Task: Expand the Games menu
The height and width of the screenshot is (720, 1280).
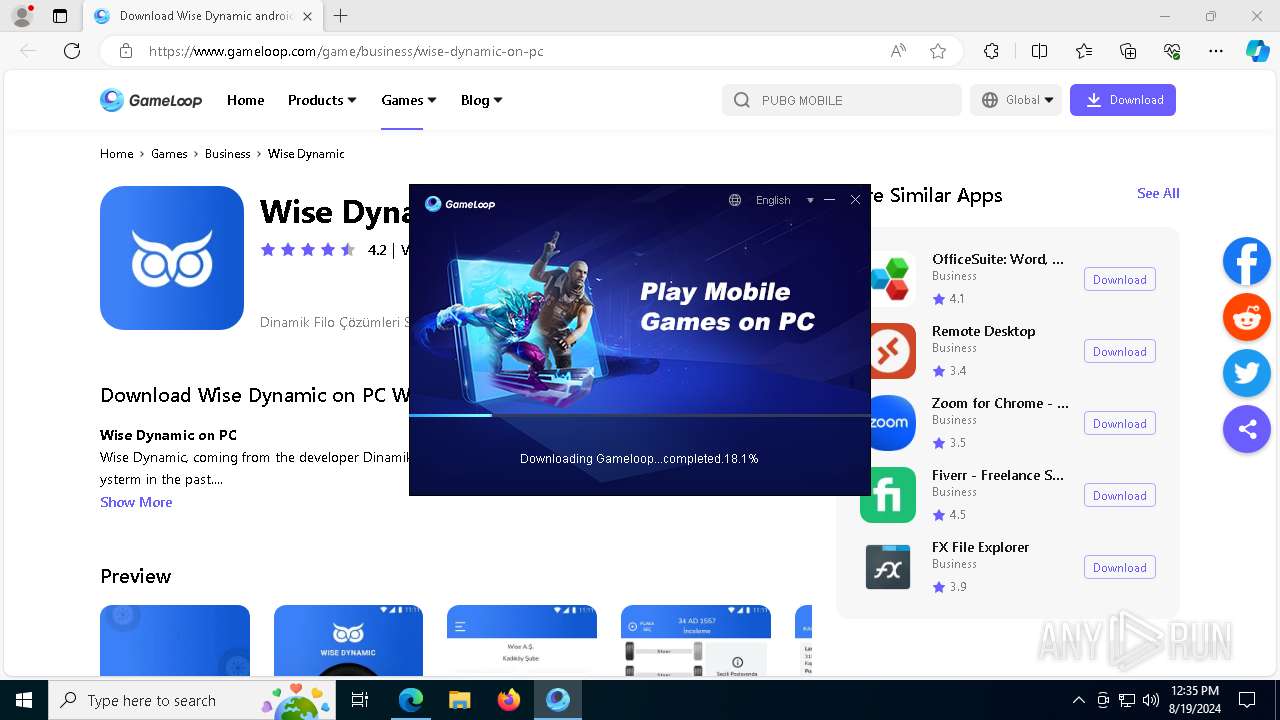Action: (x=409, y=100)
